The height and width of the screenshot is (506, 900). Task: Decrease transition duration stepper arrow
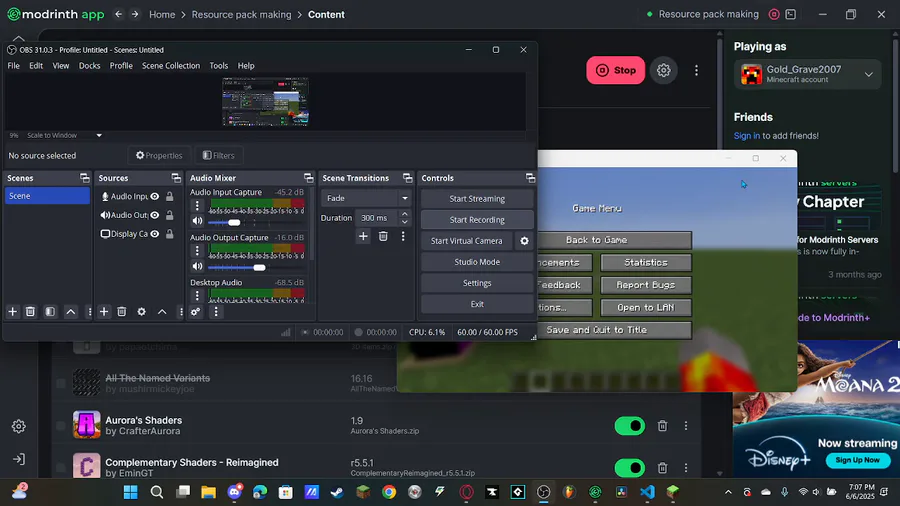click(x=405, y=222)
